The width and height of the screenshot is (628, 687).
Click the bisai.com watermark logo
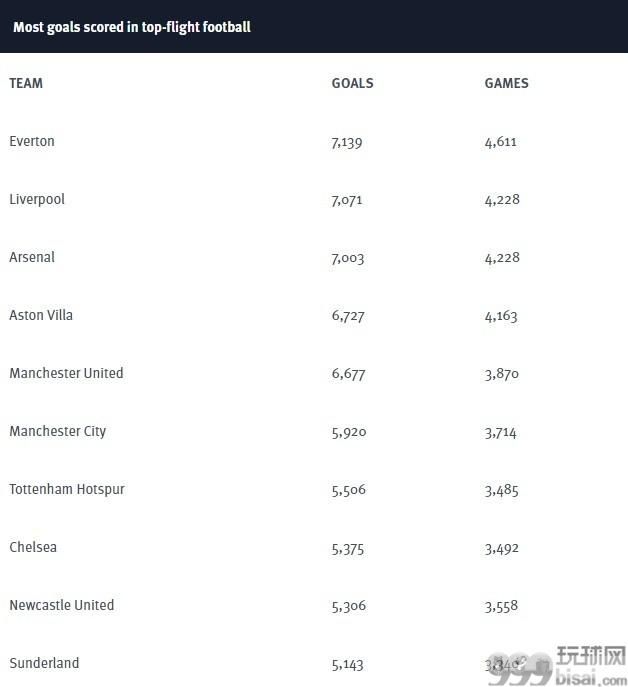(559, 666)
